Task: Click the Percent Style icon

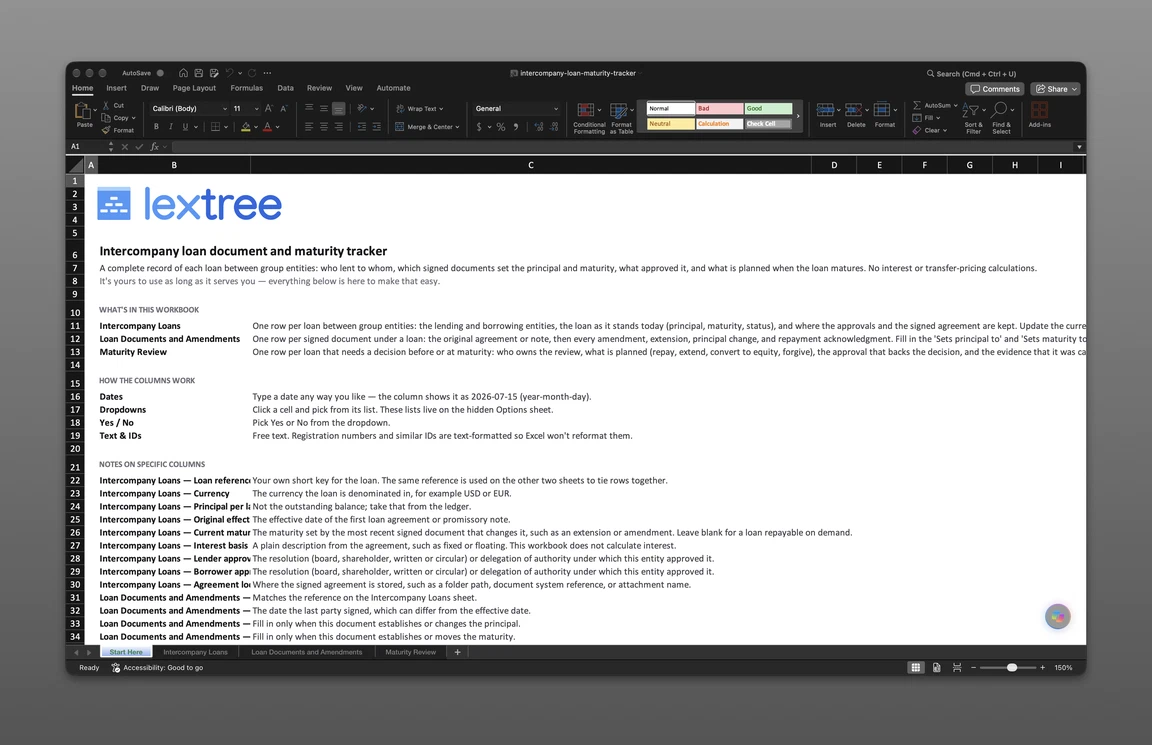Action: point(501,127)
